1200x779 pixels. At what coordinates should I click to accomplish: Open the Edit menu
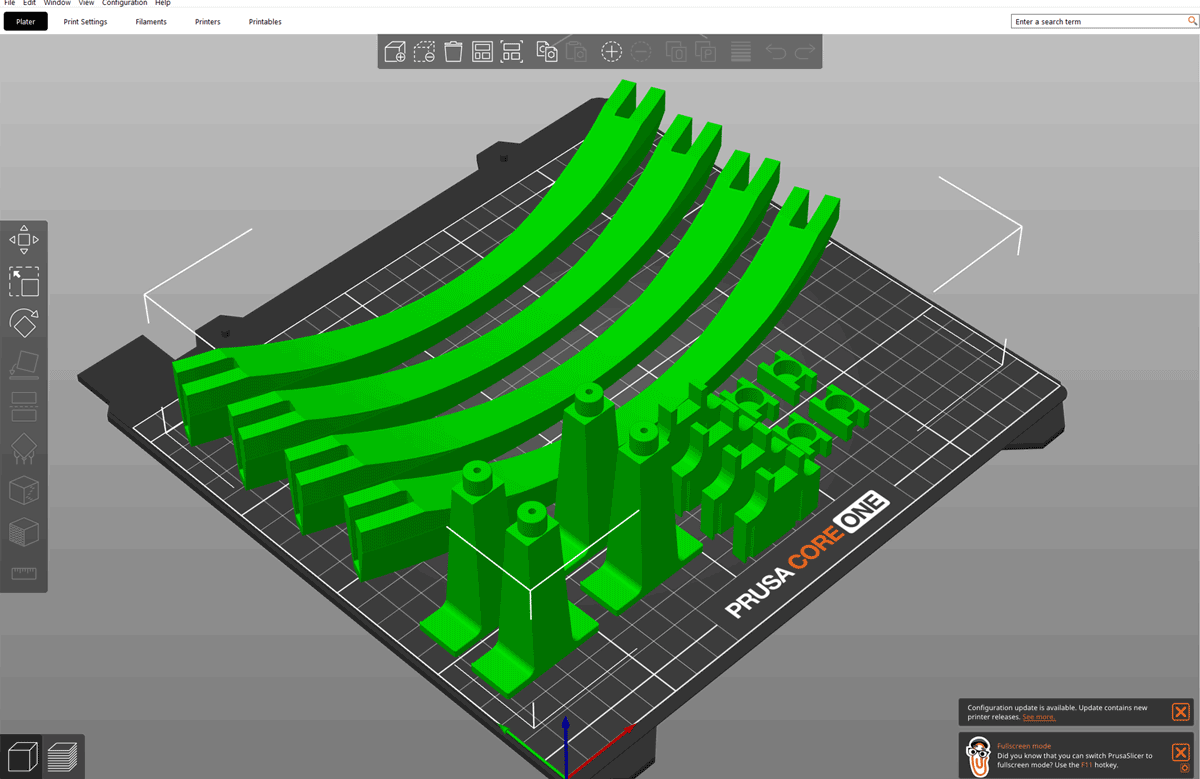[30, 4]
